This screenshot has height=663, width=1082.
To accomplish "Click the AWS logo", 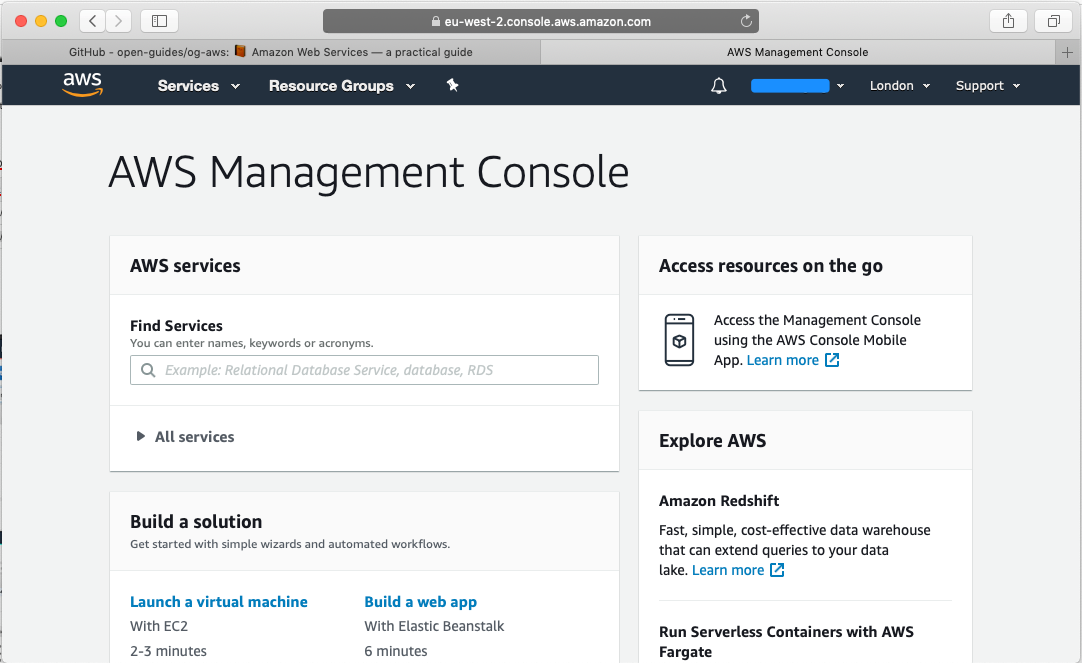I will pyautogui.click(x=83, y=84).
